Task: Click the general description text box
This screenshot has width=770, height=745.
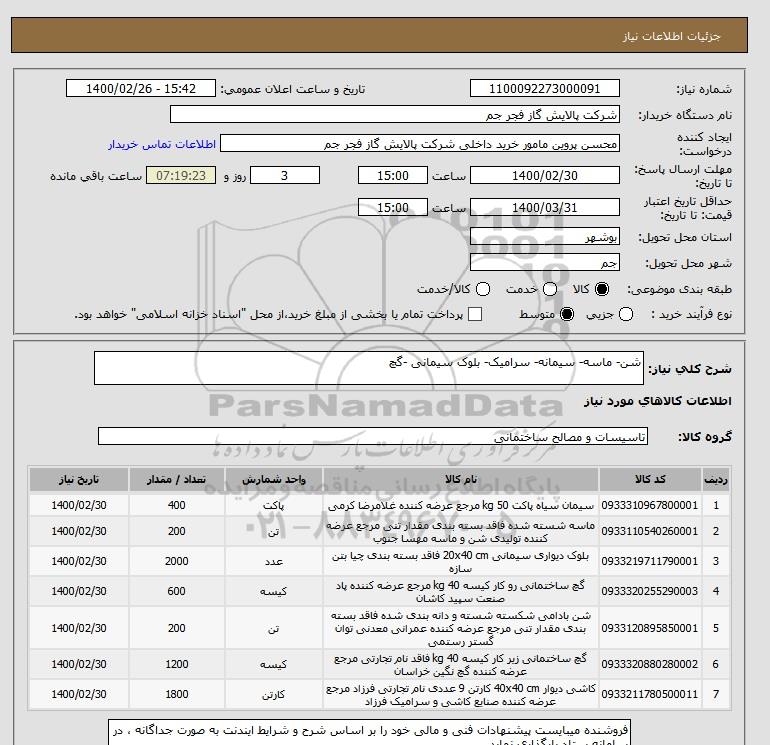Action: (x=369, y=368)
